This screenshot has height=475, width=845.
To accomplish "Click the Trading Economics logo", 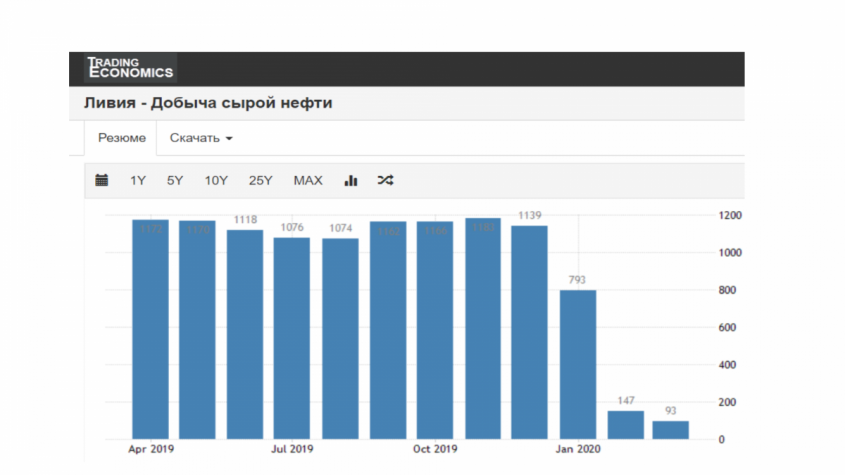I will coord(131,67).
